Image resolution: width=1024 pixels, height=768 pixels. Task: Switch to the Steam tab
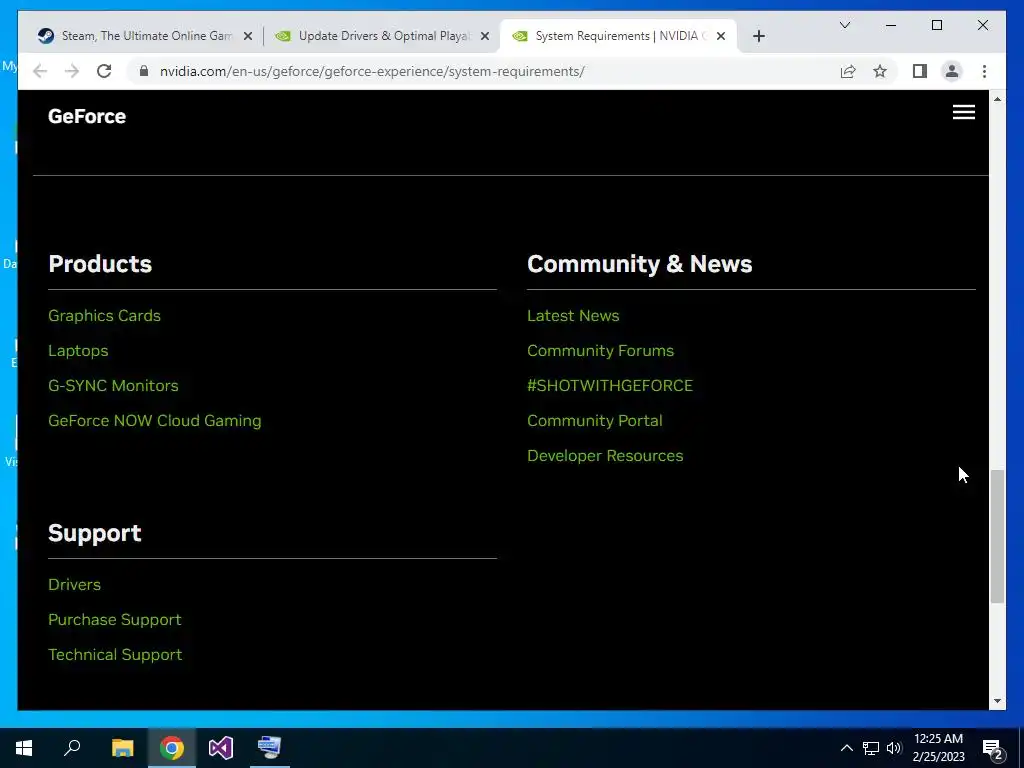click(x=146, y=36)
